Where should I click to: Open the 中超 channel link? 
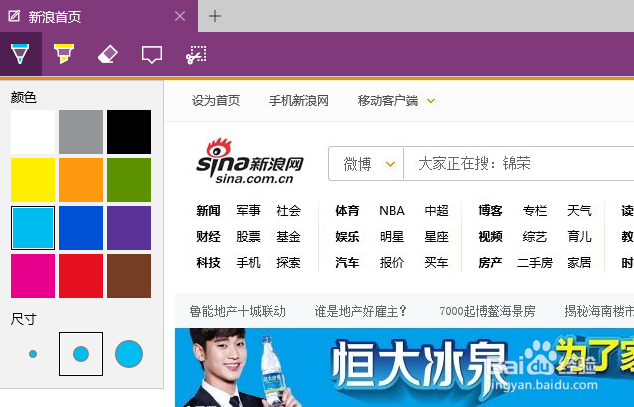point(437,211)
